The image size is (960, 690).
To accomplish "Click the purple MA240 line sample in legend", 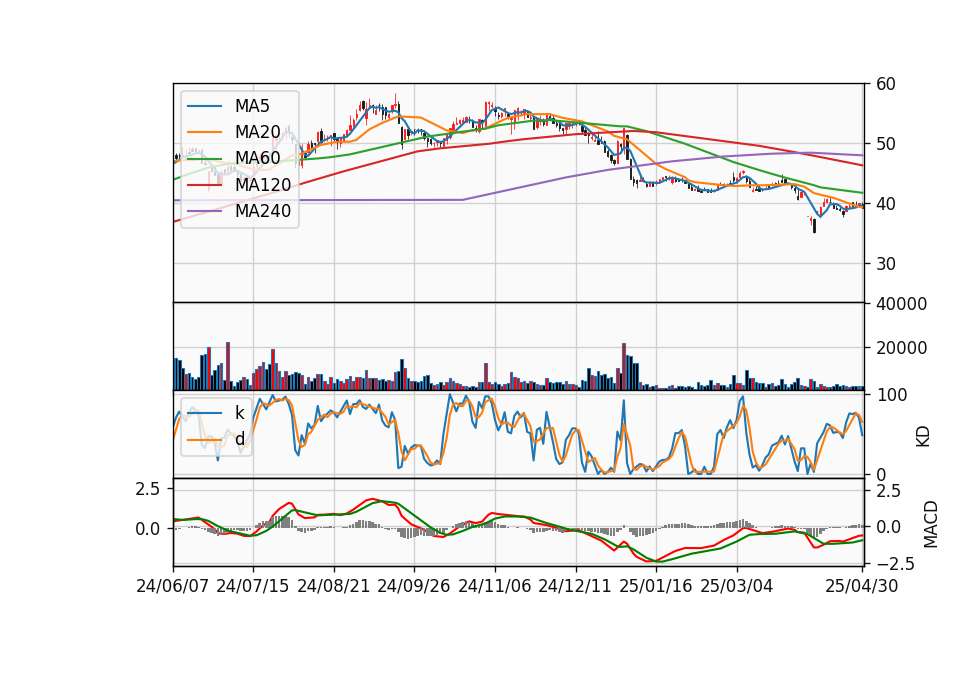I will 204,211.
